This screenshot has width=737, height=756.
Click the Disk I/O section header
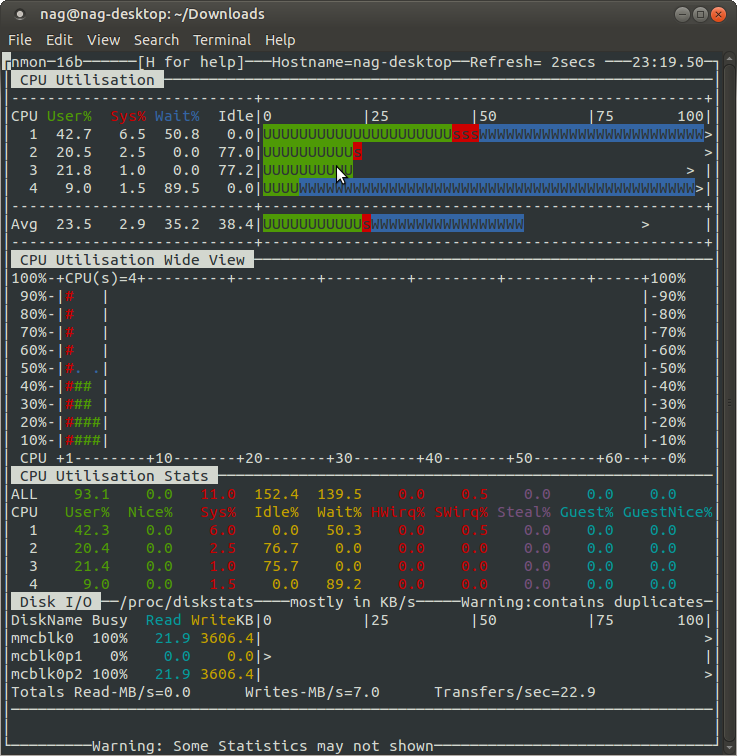56,602
